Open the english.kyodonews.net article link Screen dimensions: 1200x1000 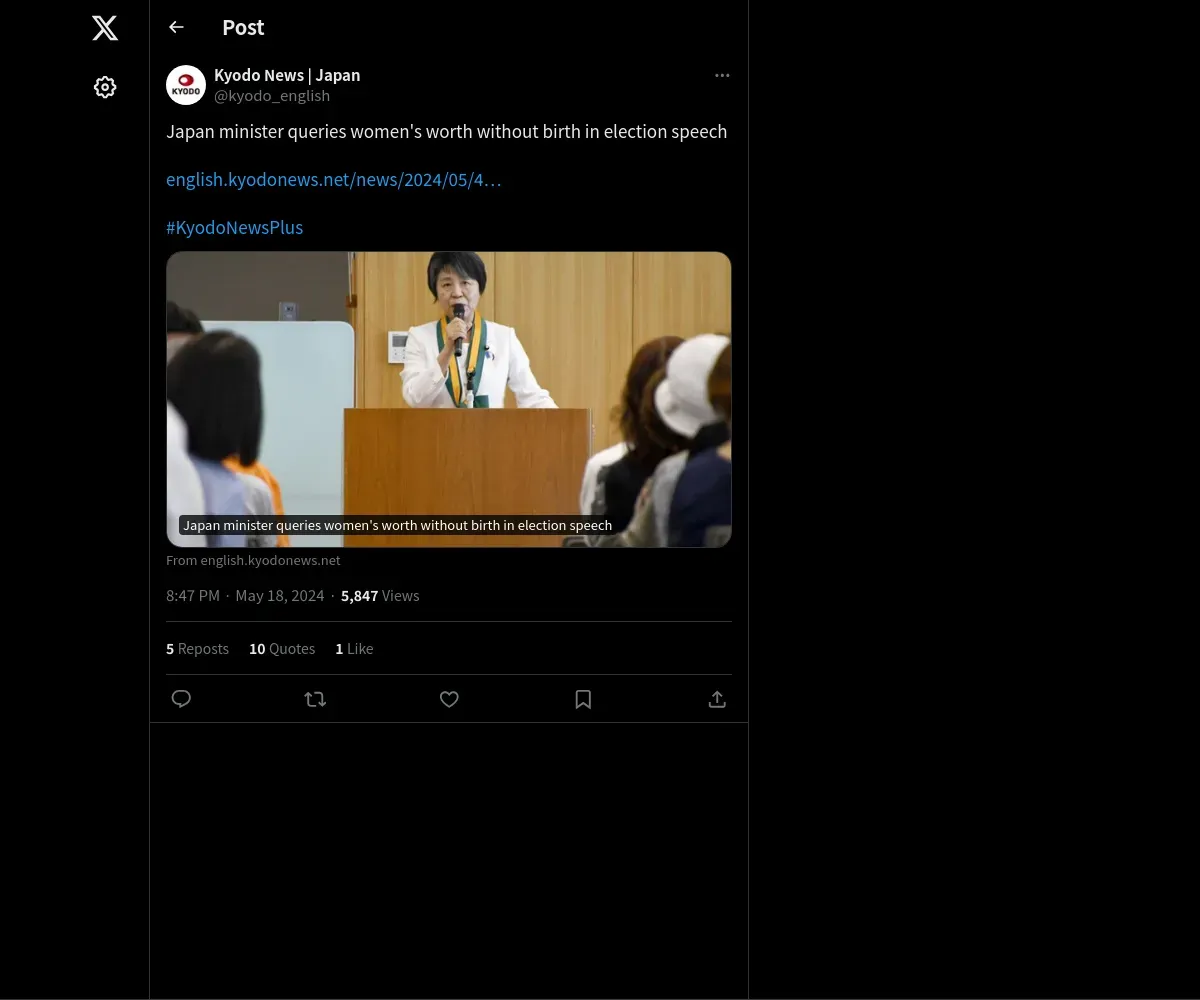tap(334, 180)
